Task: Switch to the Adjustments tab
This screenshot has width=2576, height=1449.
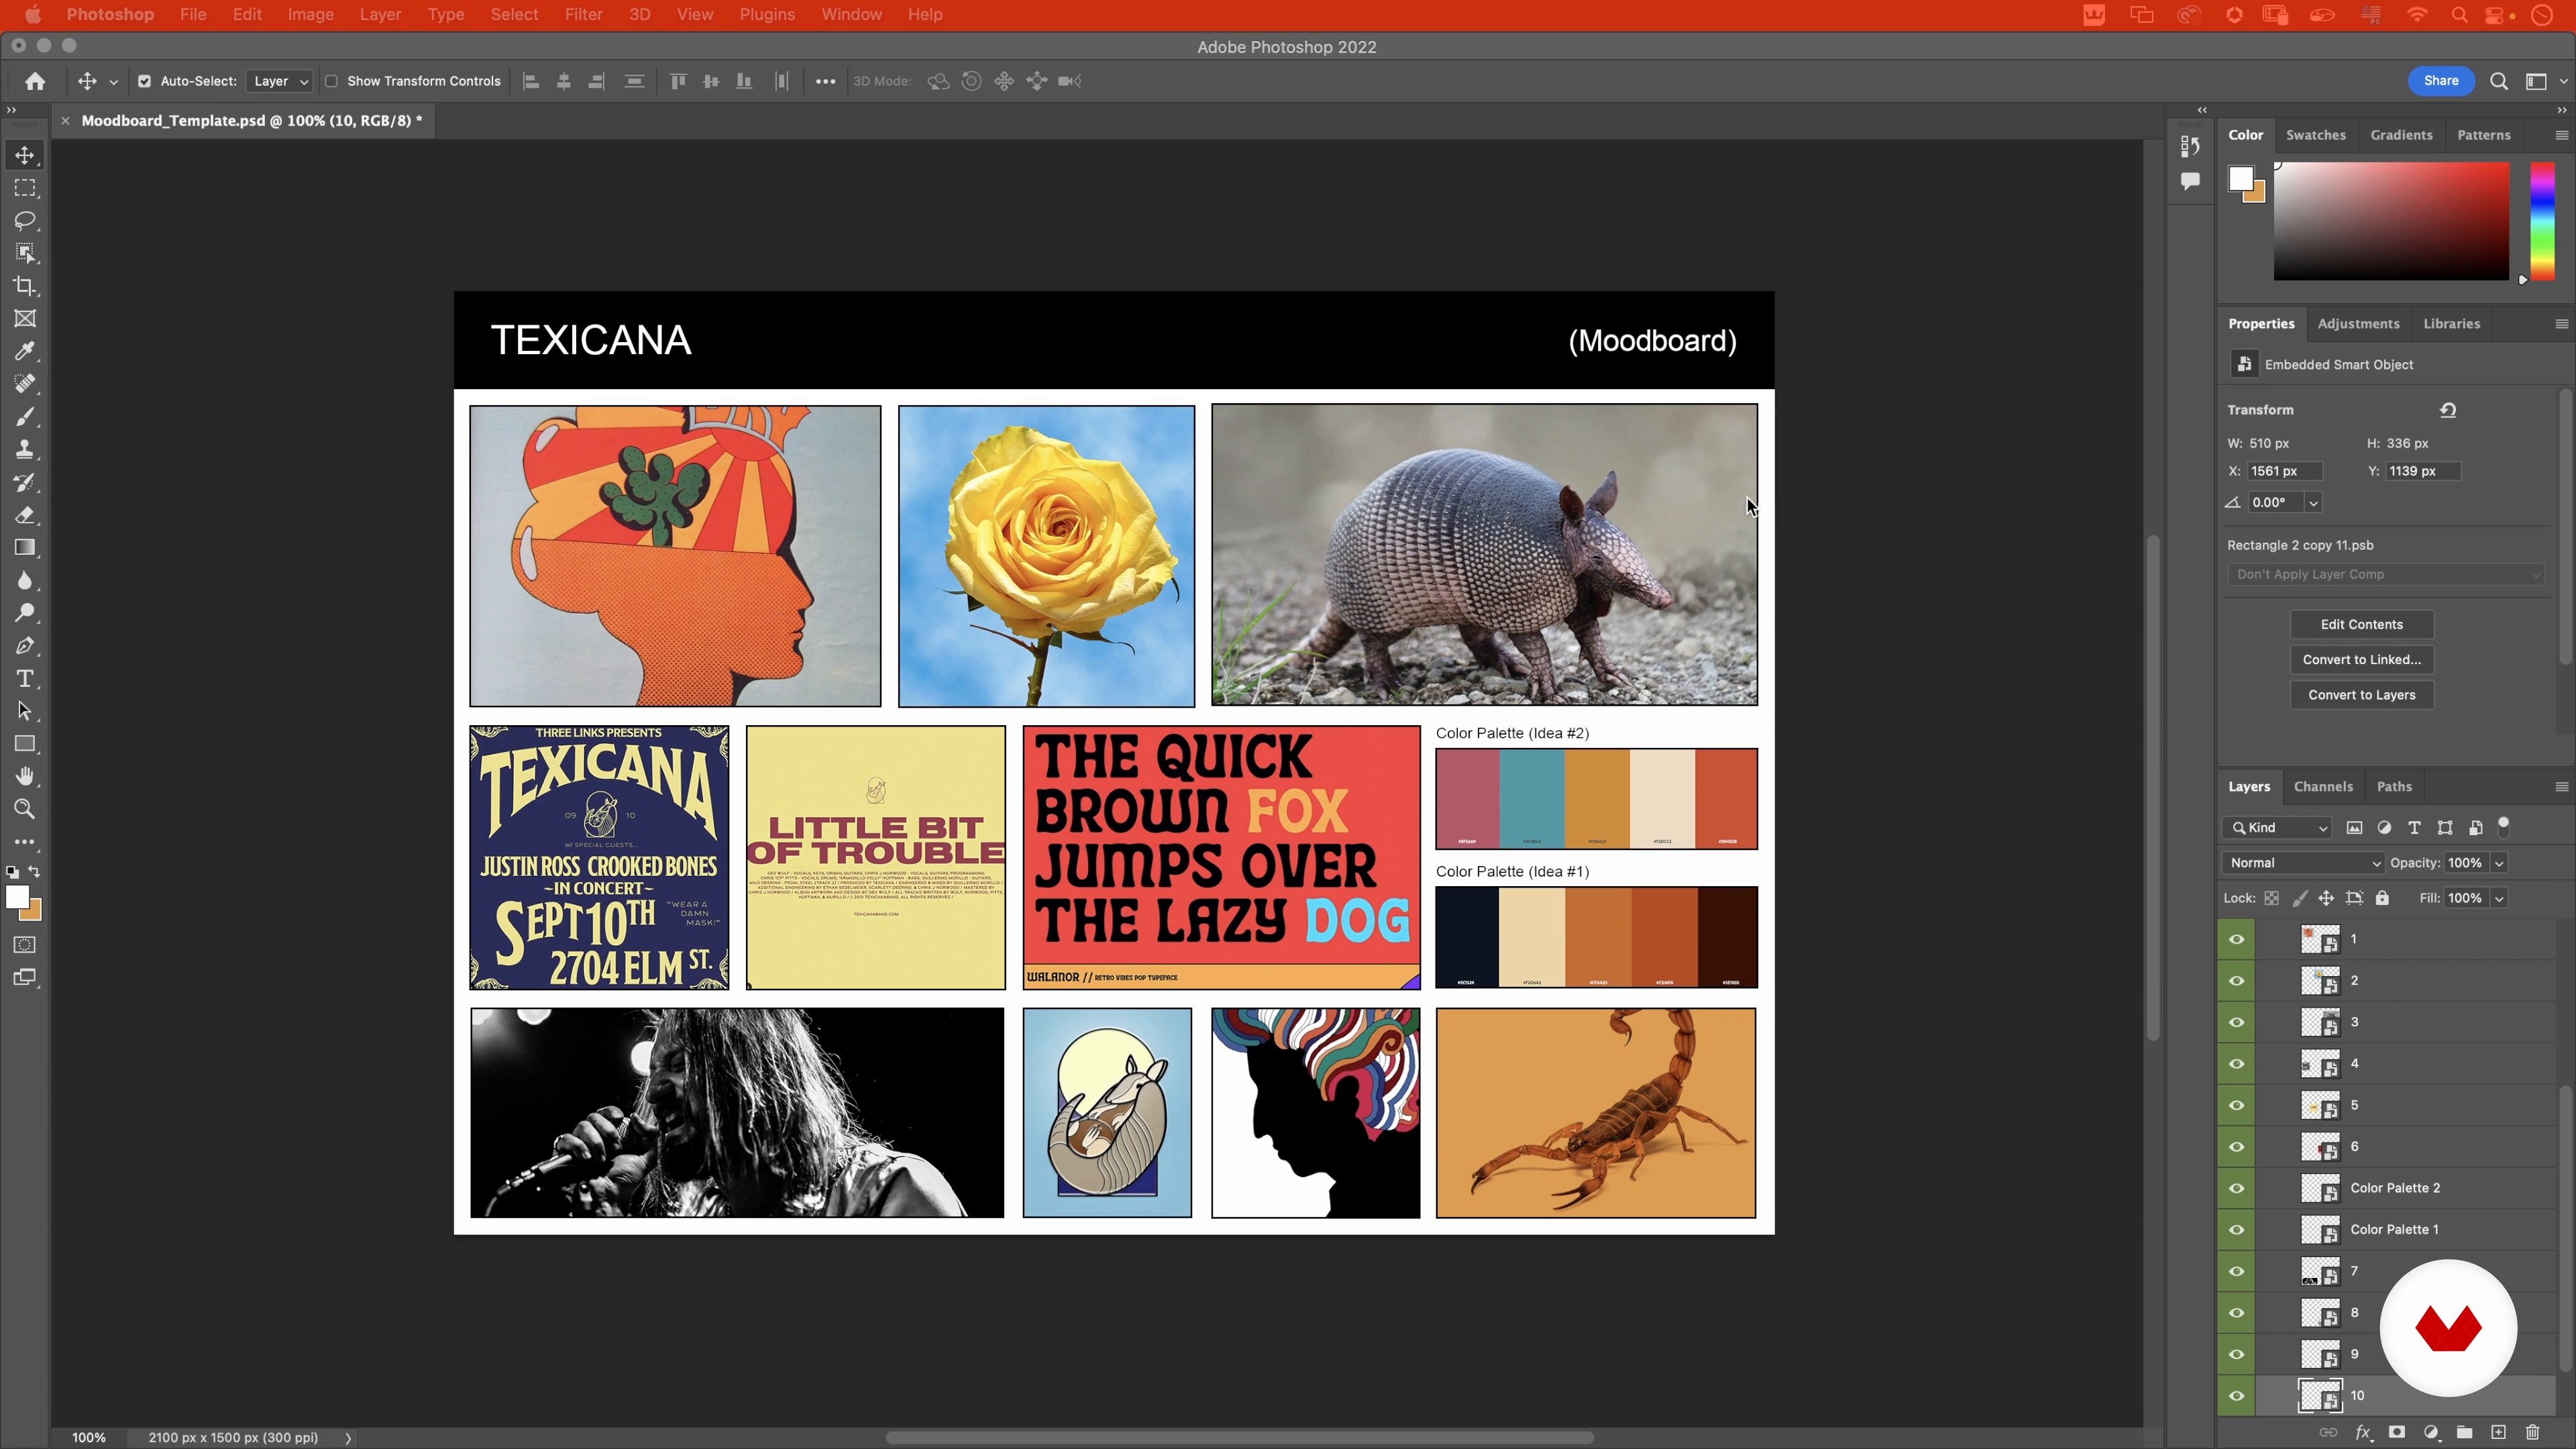Action: coord(2358,324)
